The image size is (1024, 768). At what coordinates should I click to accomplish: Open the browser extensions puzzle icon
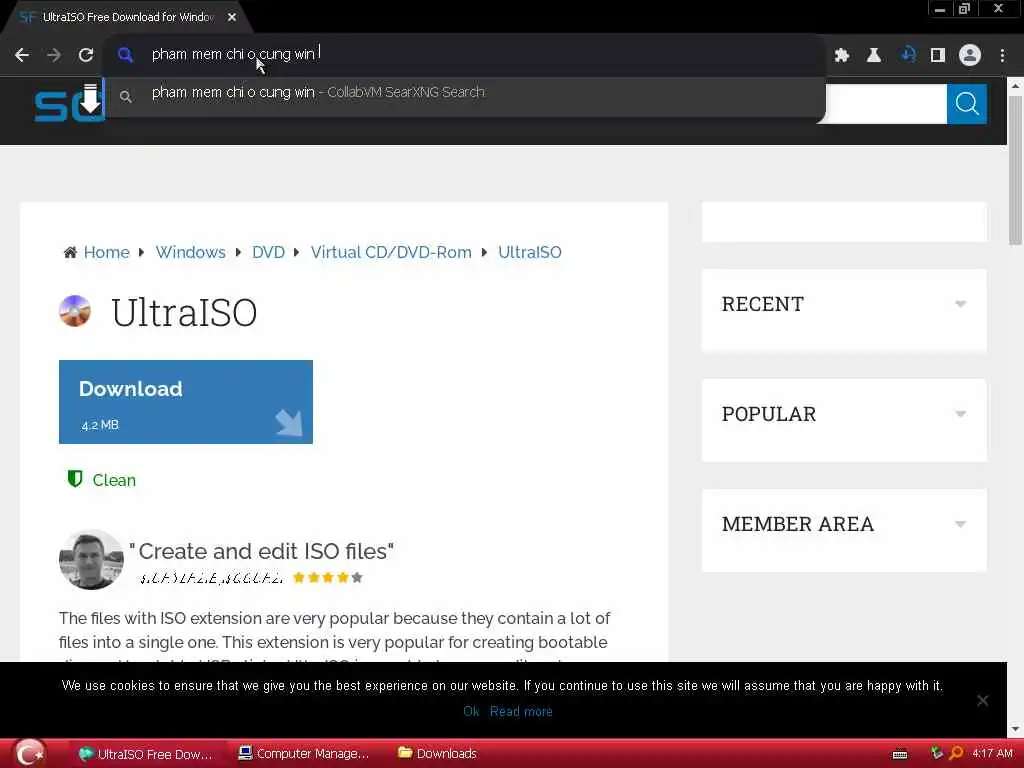[x=842, y=55]
